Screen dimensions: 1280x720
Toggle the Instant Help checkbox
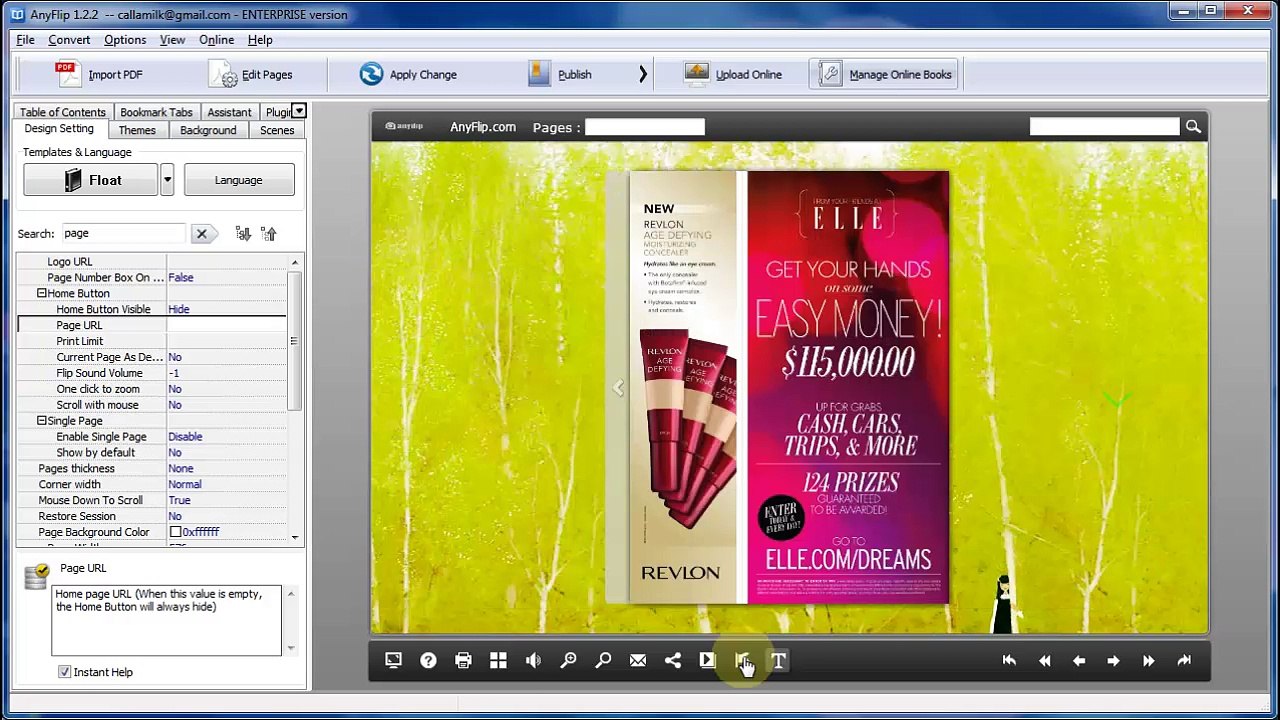tap(65, 672)
